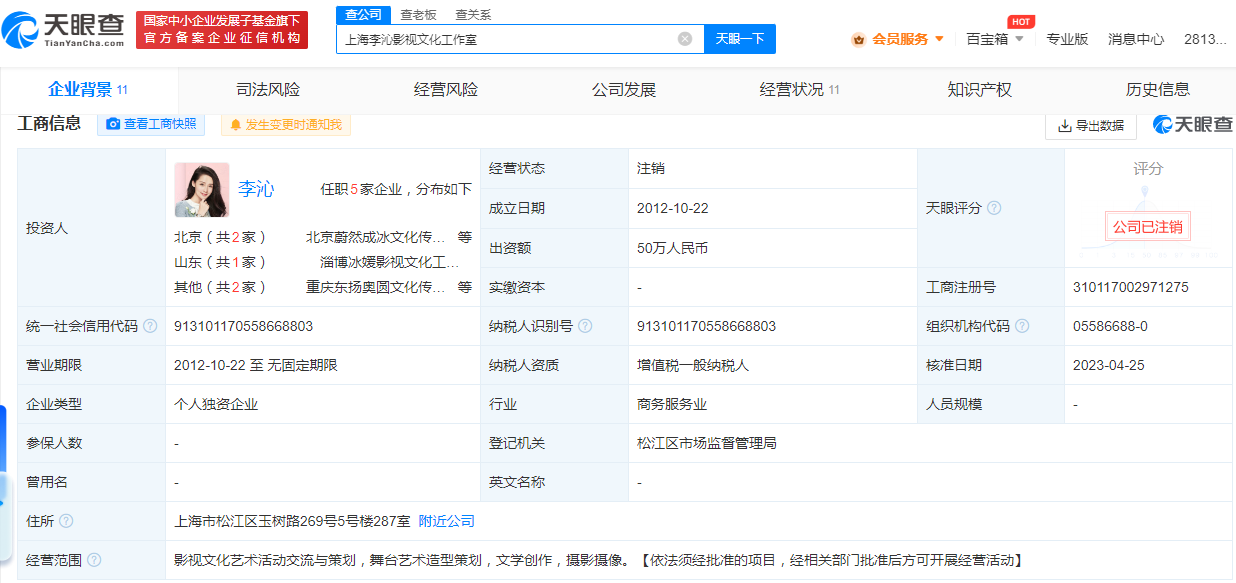Image resolution: width=1236 pixels, height=583 pixels.
Task: Open 附近公司 link
Action: (446, 521)
